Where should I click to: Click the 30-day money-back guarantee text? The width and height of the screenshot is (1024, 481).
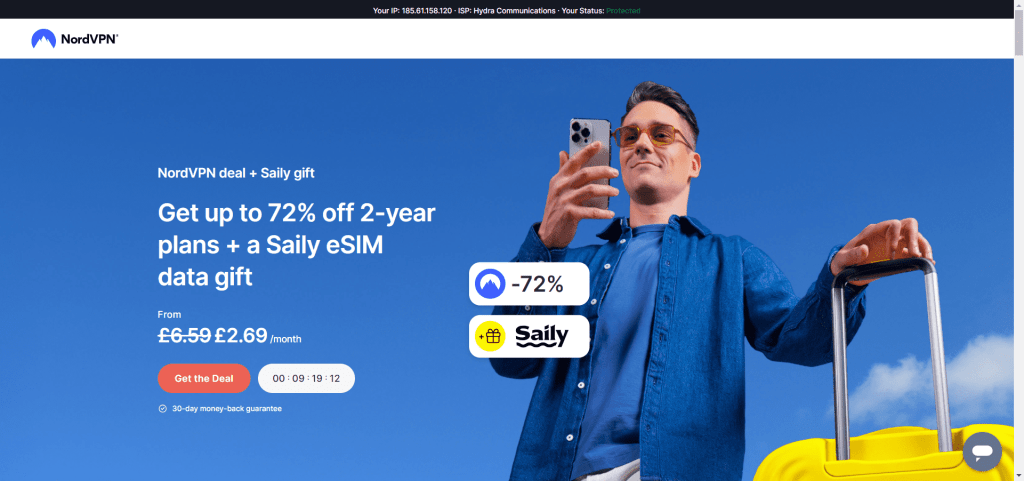coord(227,409)
